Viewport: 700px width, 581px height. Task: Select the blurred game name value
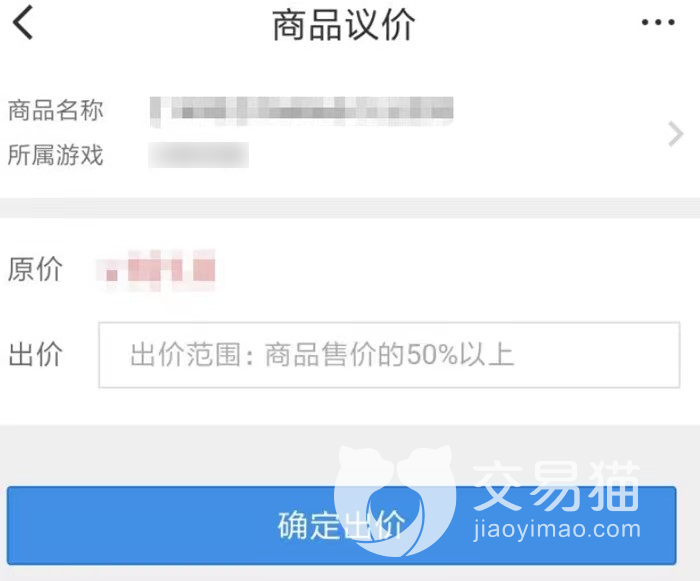(199, 155)
